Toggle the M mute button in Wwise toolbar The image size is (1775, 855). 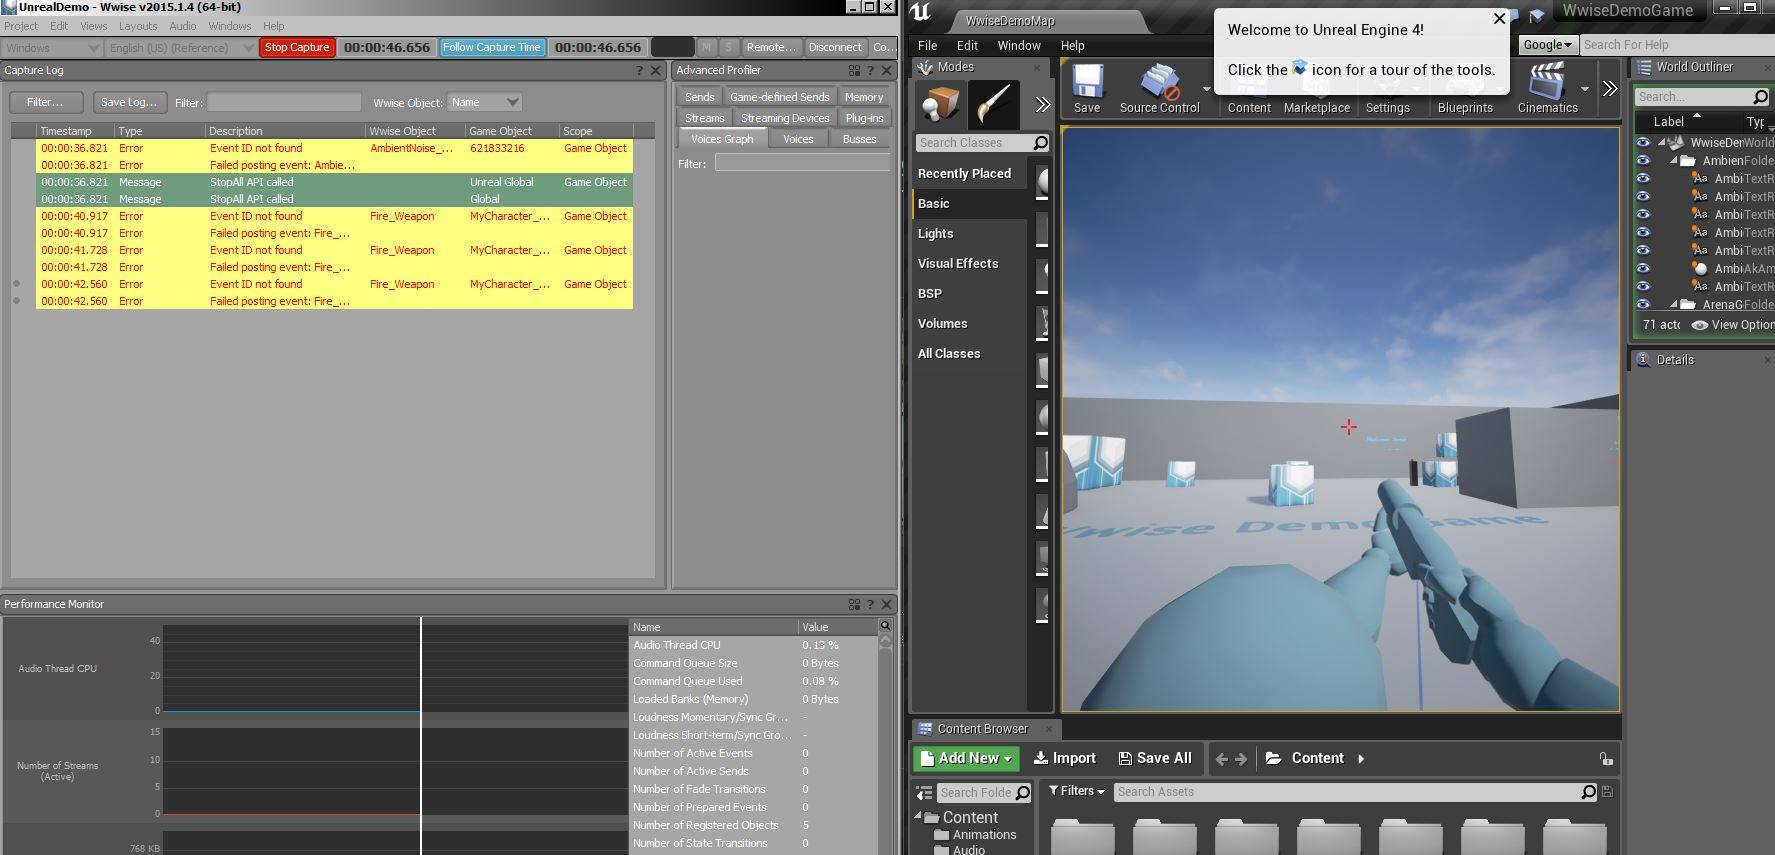707,47
